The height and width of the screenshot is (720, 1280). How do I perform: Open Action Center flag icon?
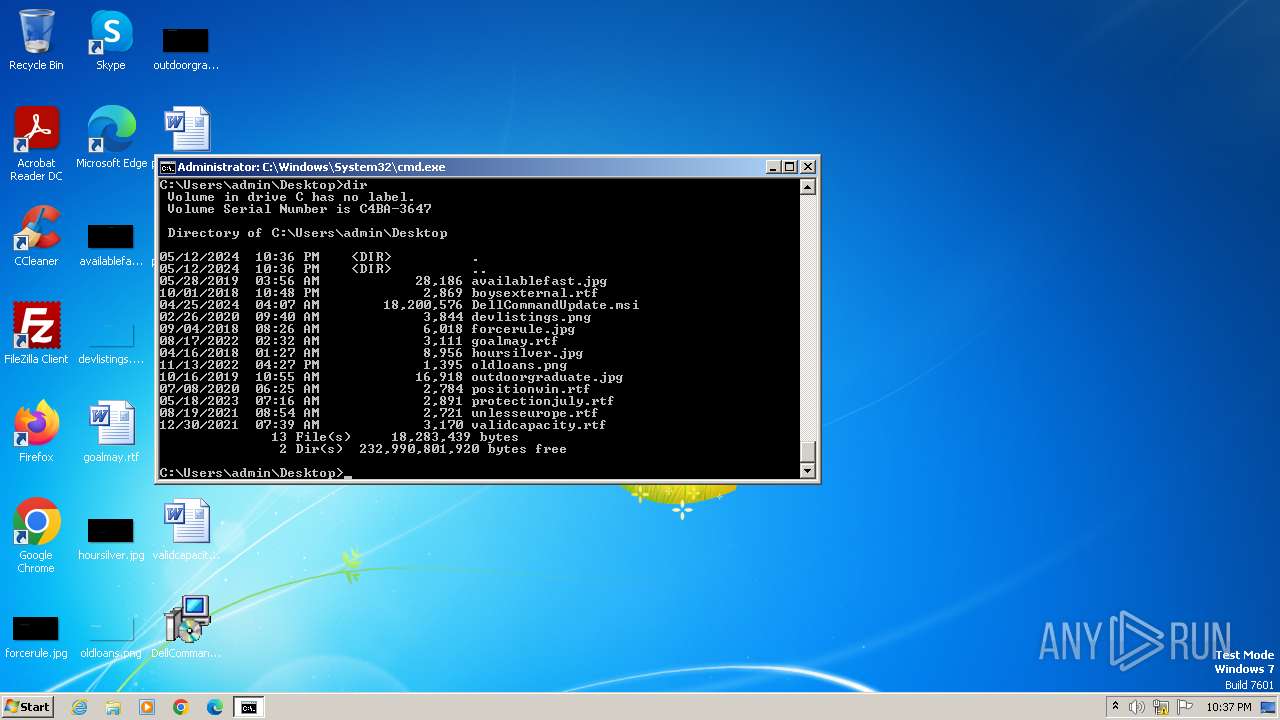[x=1185, y=707]
